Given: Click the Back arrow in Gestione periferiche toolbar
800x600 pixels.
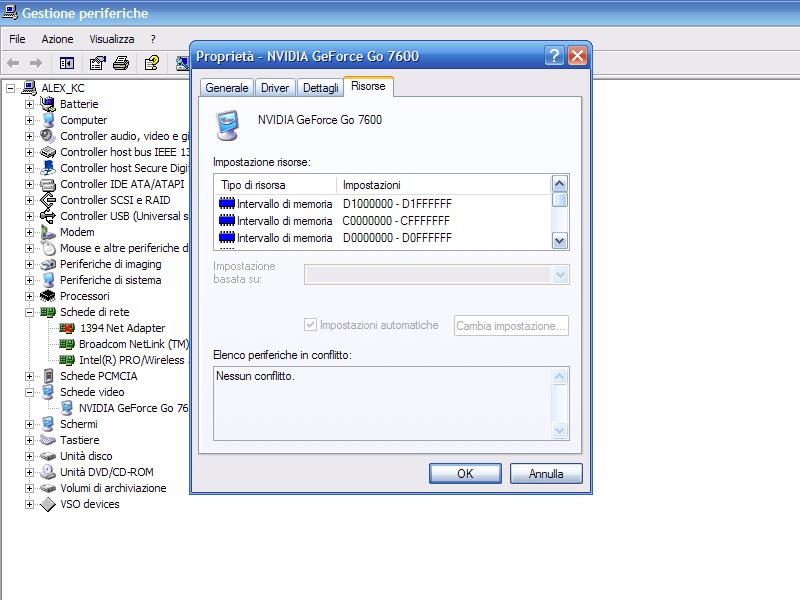Looking at the screenshot, I should (13, 63).
